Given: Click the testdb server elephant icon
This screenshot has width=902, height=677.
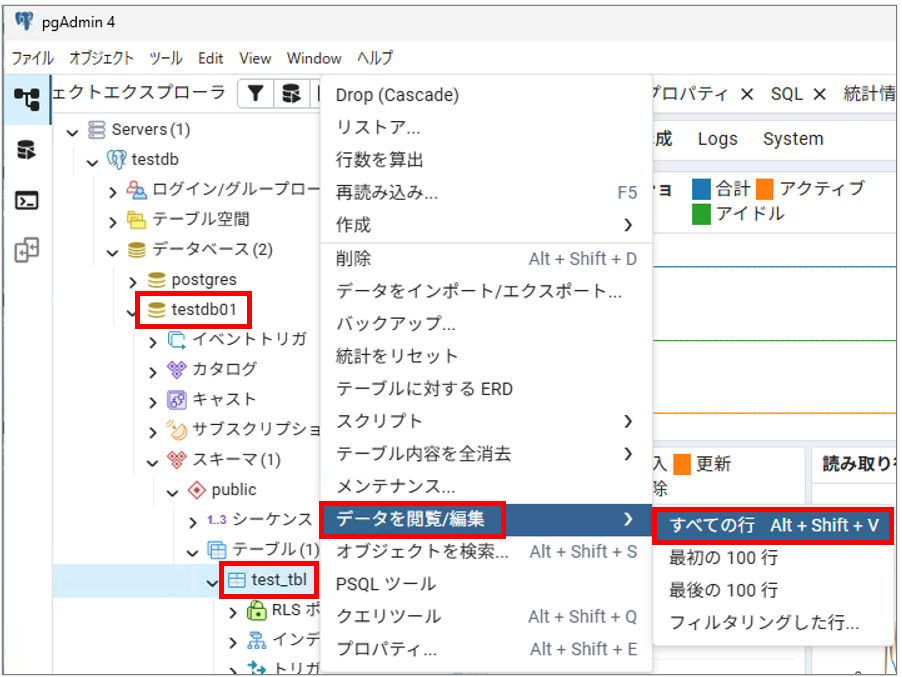Looking at the screenshot, I should click(117, 159).
